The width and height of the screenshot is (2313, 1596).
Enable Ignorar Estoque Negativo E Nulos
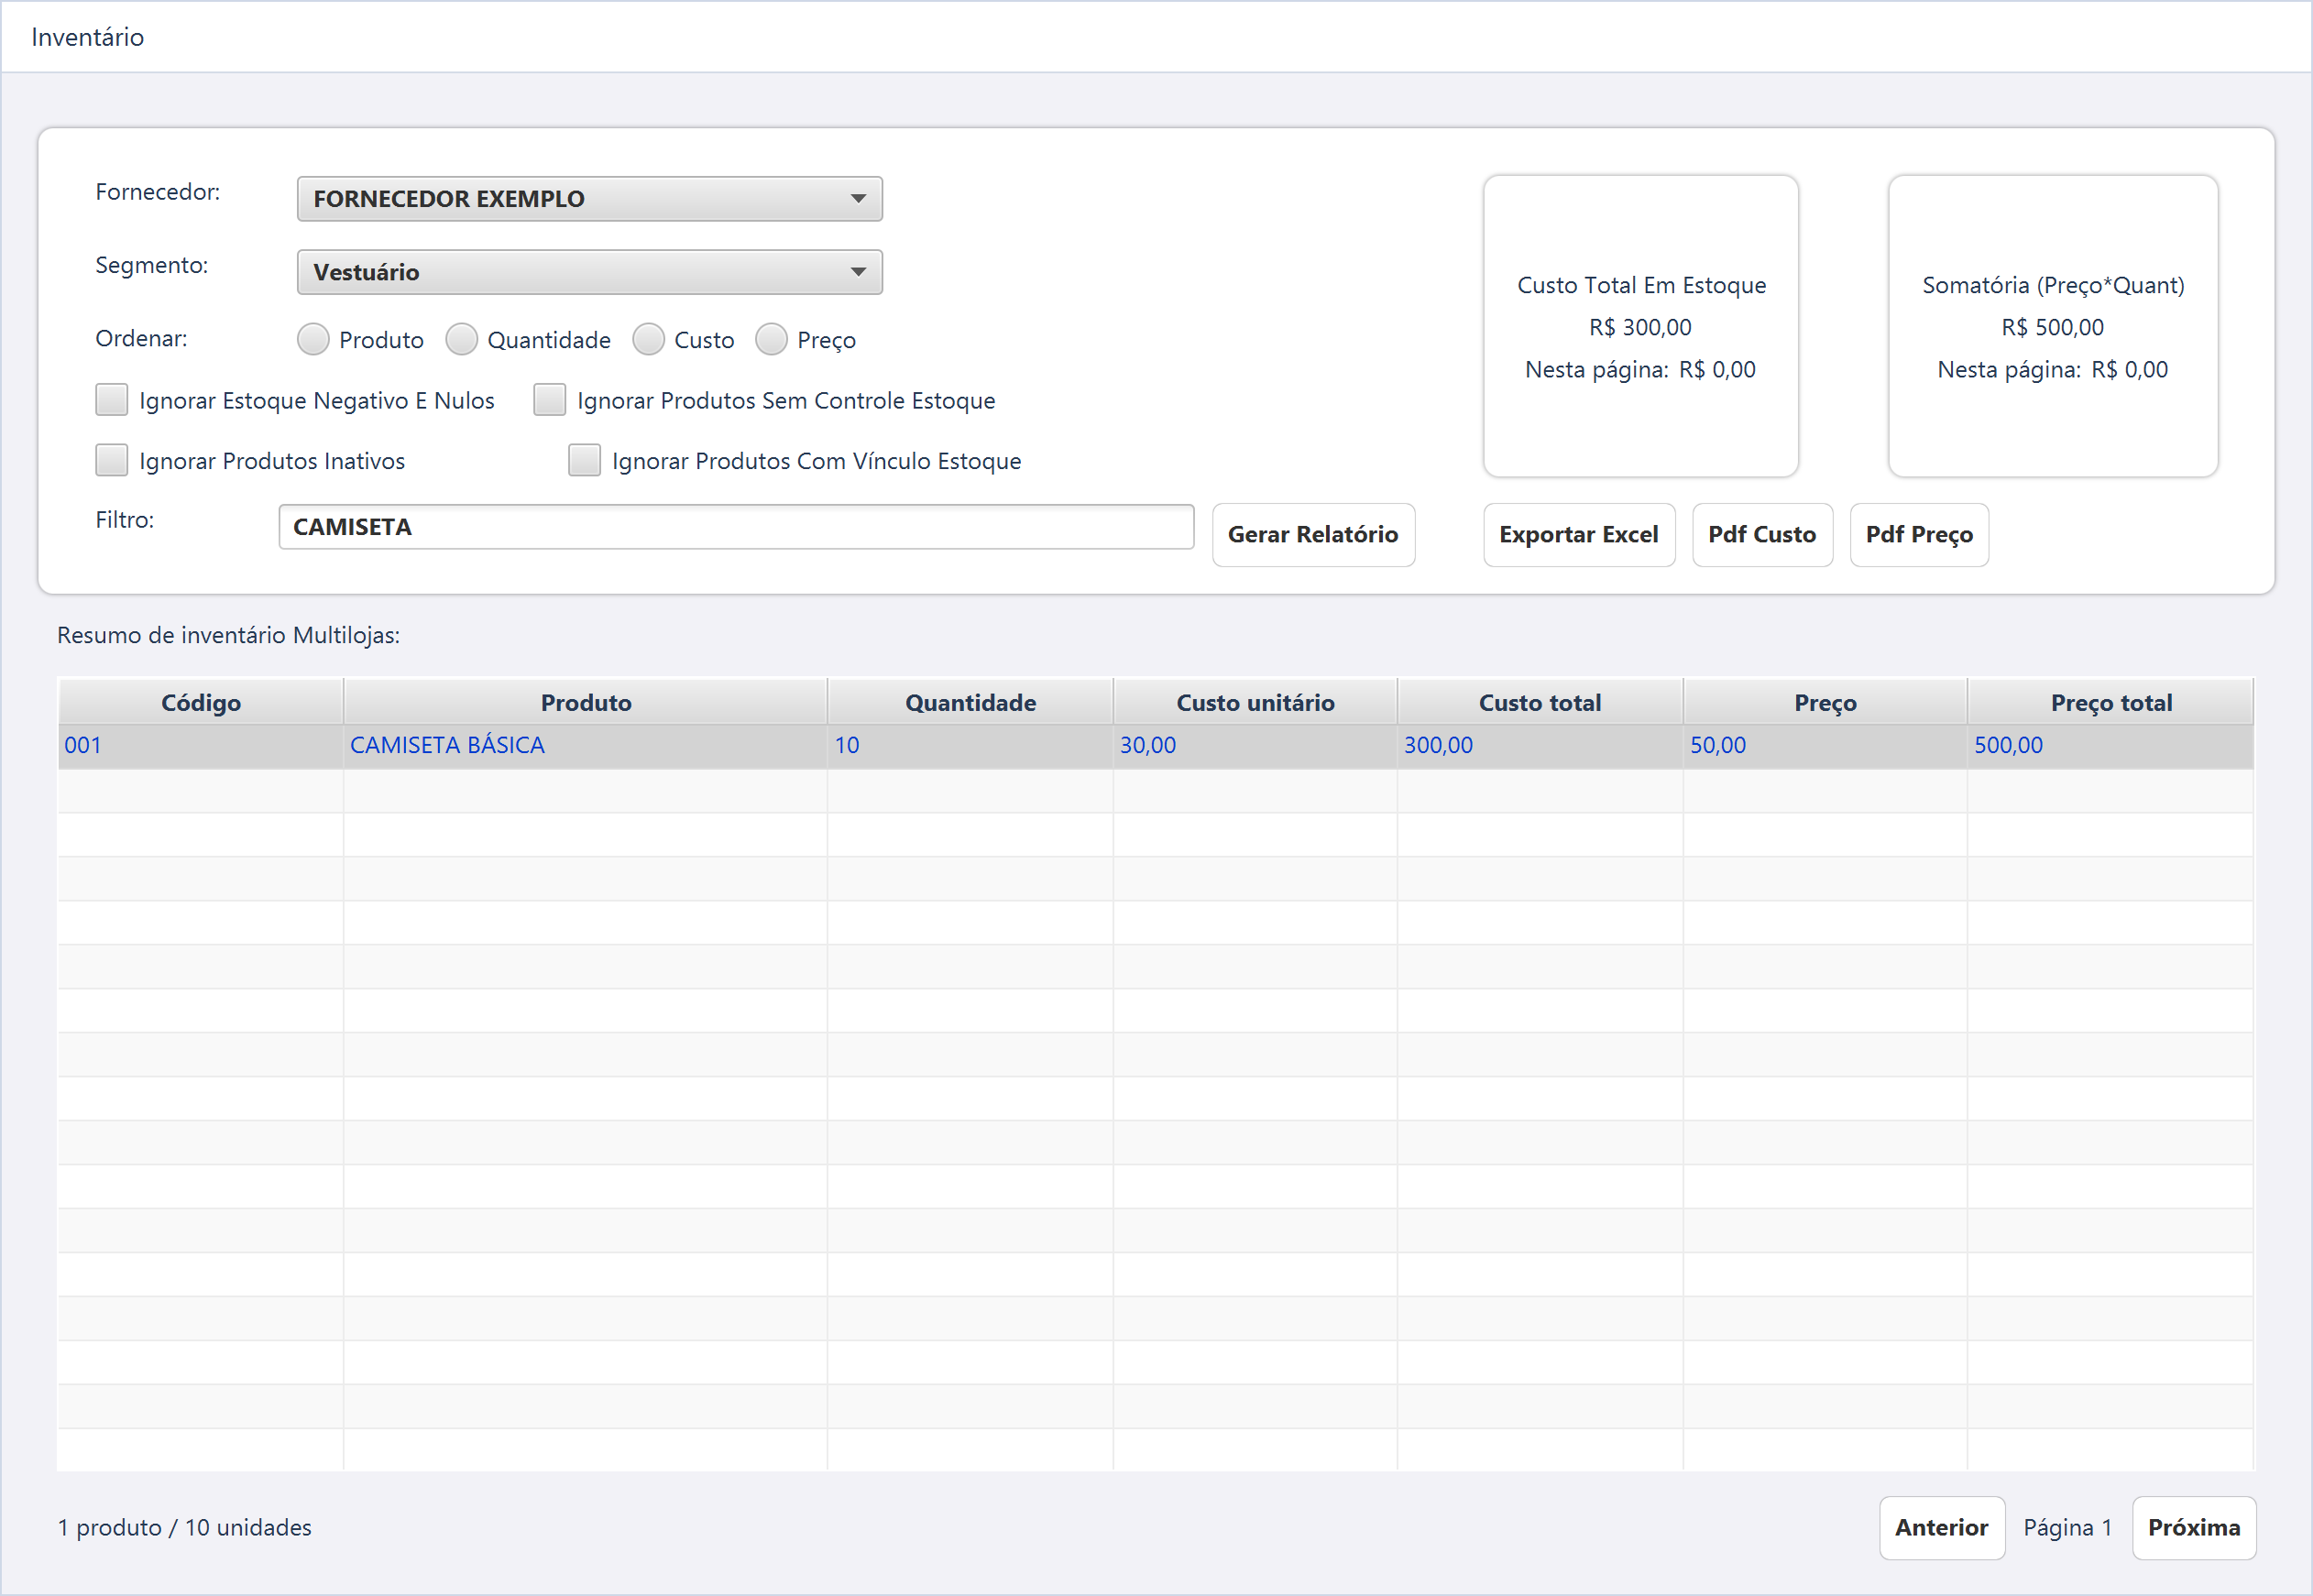pos(111,400)
